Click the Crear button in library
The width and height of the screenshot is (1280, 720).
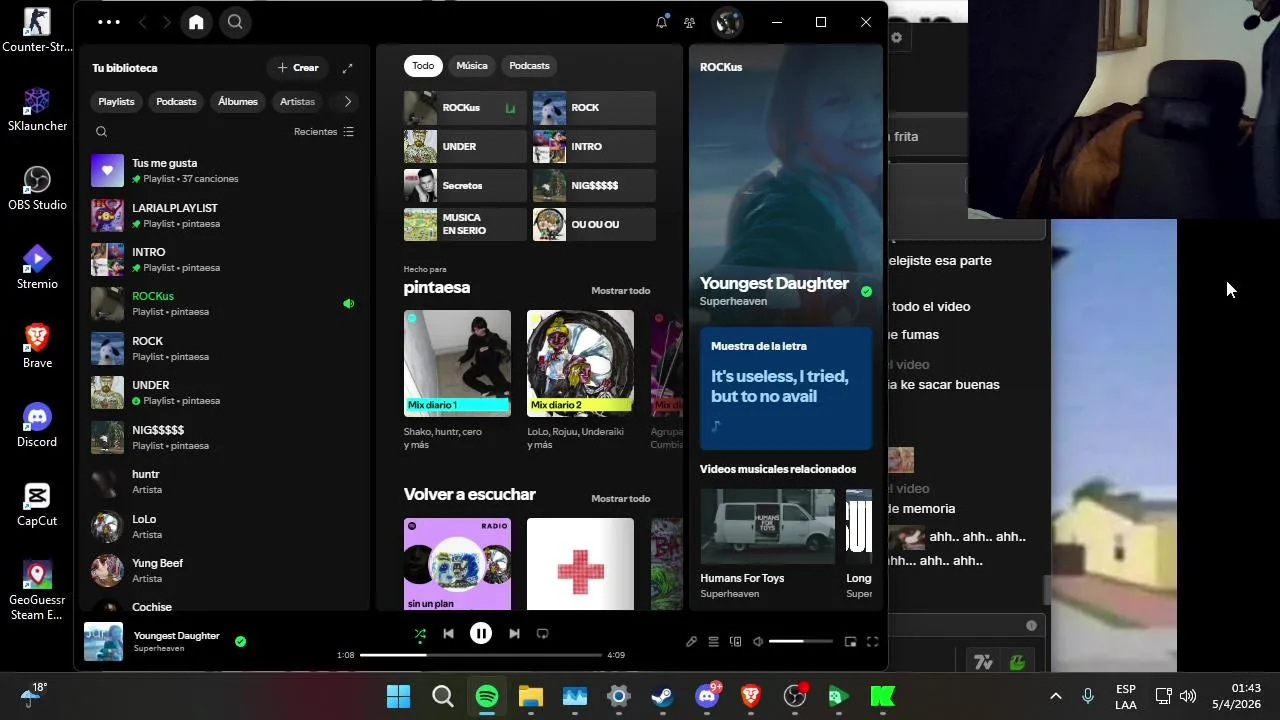(298, 68)
